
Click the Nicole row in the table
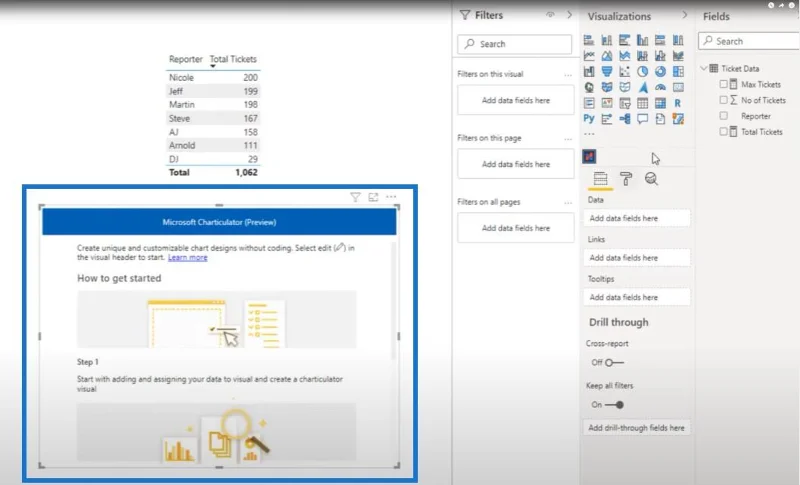tap(213, 78)
